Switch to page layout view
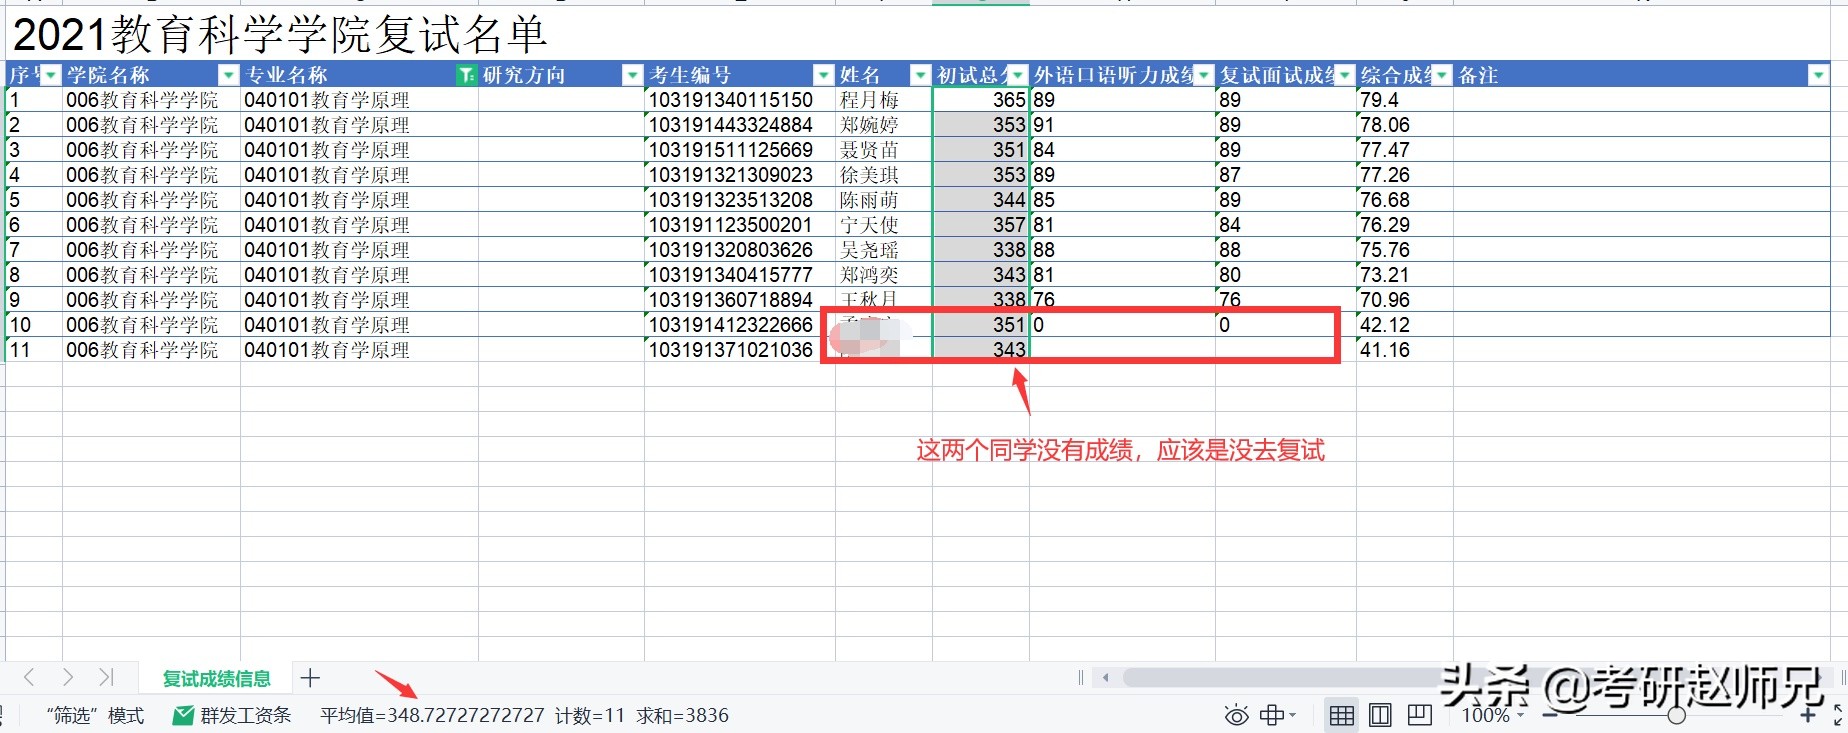Image resolution: width=1848 pixels, height=733 pixels. 1380,715
